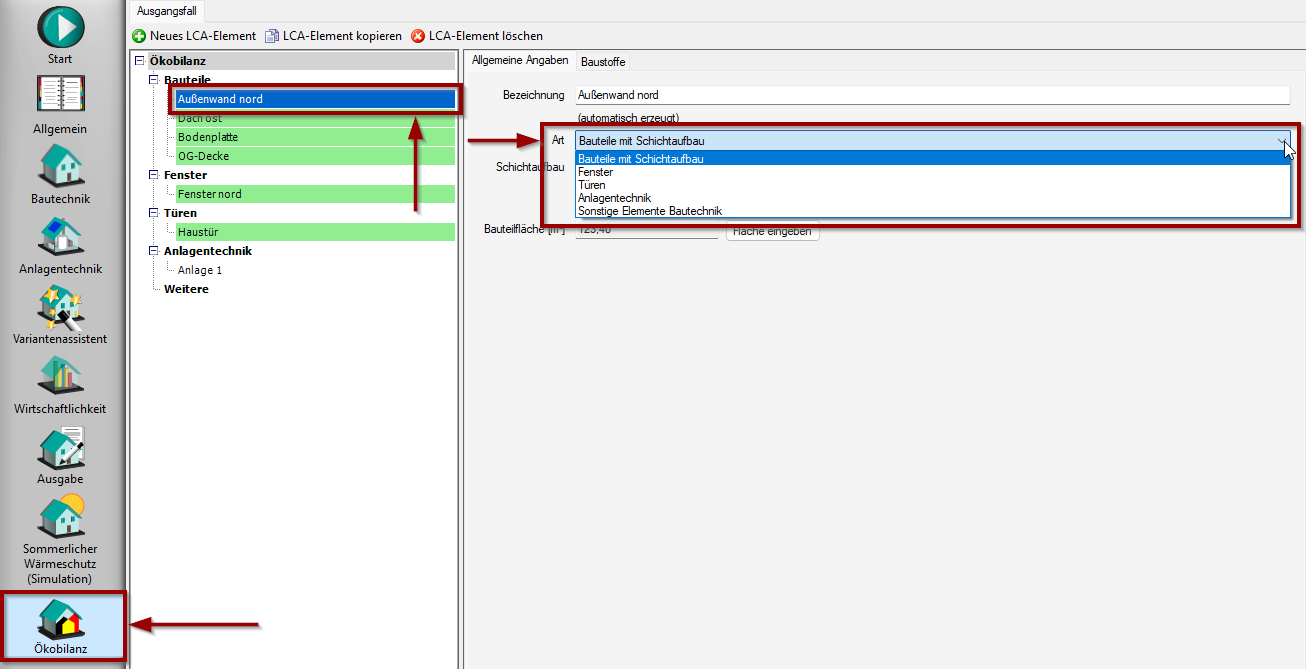Click LCA-Element kopieren in toolbar

pos(333,36)
